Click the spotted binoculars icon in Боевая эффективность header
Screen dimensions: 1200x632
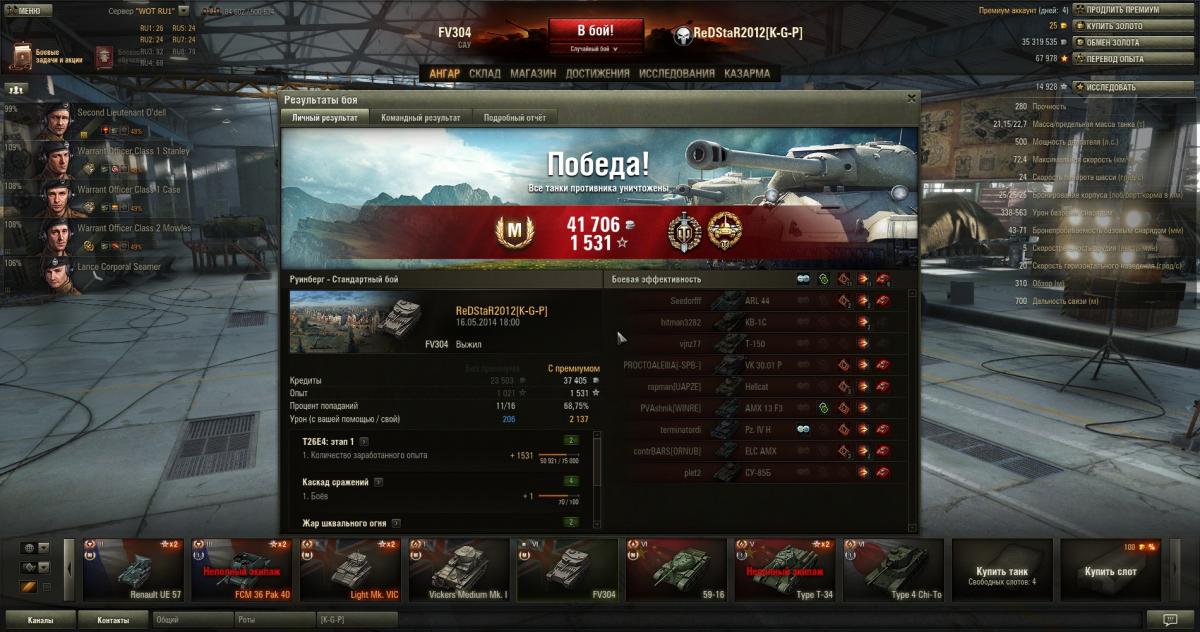(803, 279)
